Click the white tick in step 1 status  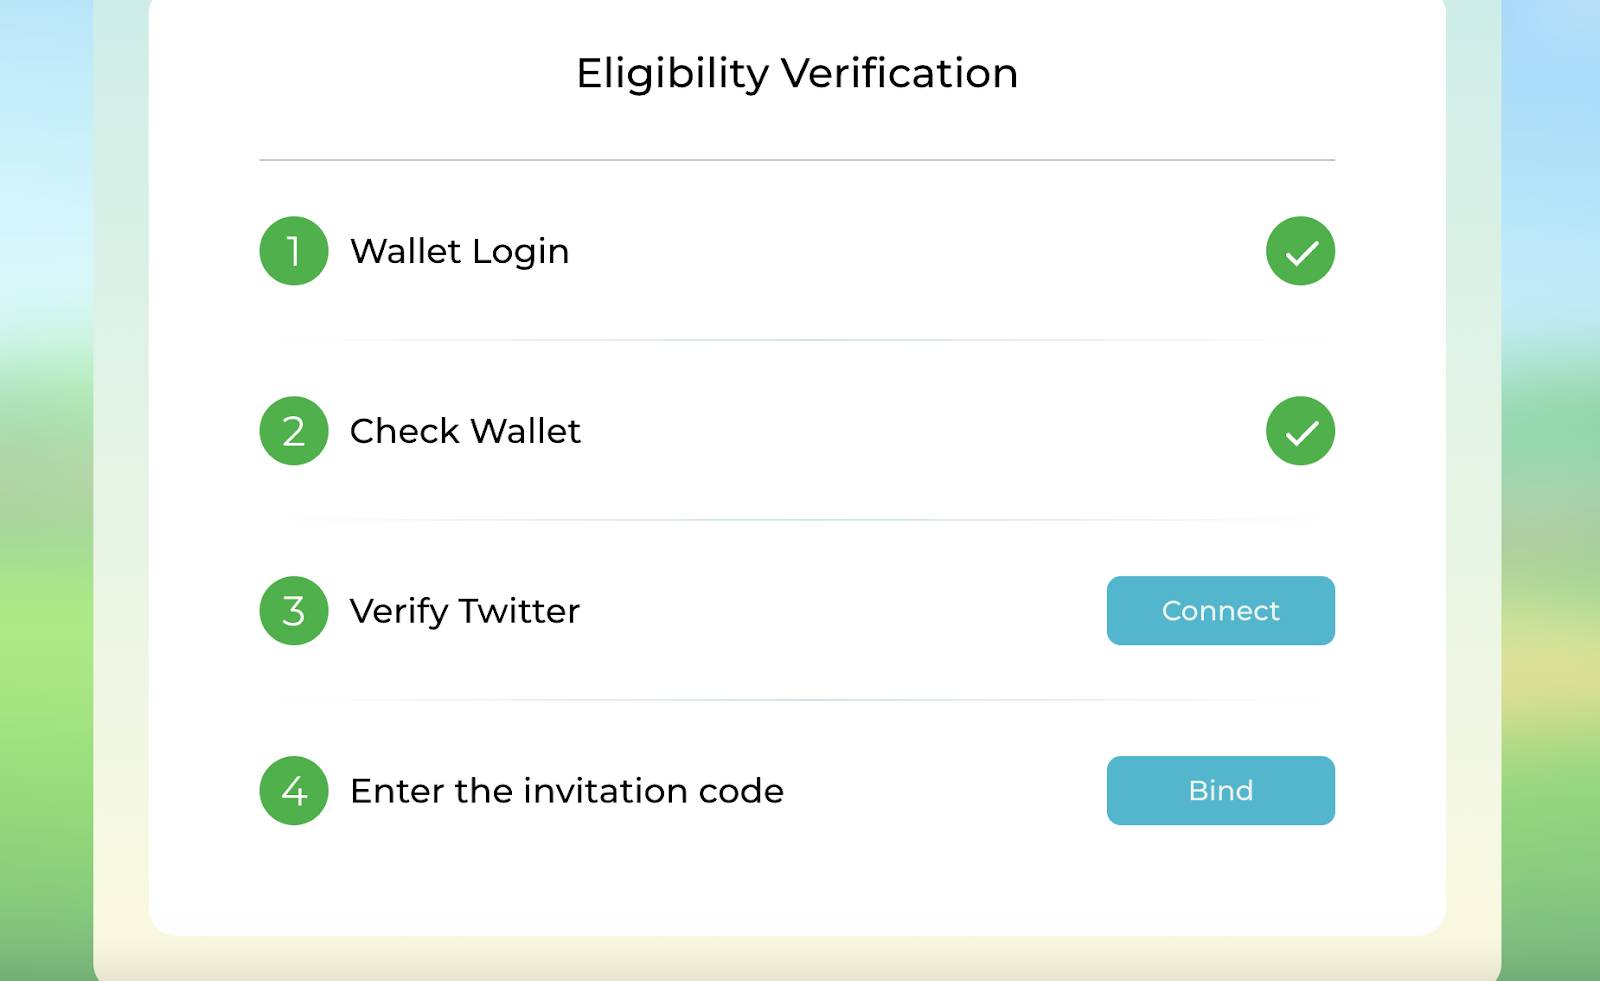(1302, 253)
